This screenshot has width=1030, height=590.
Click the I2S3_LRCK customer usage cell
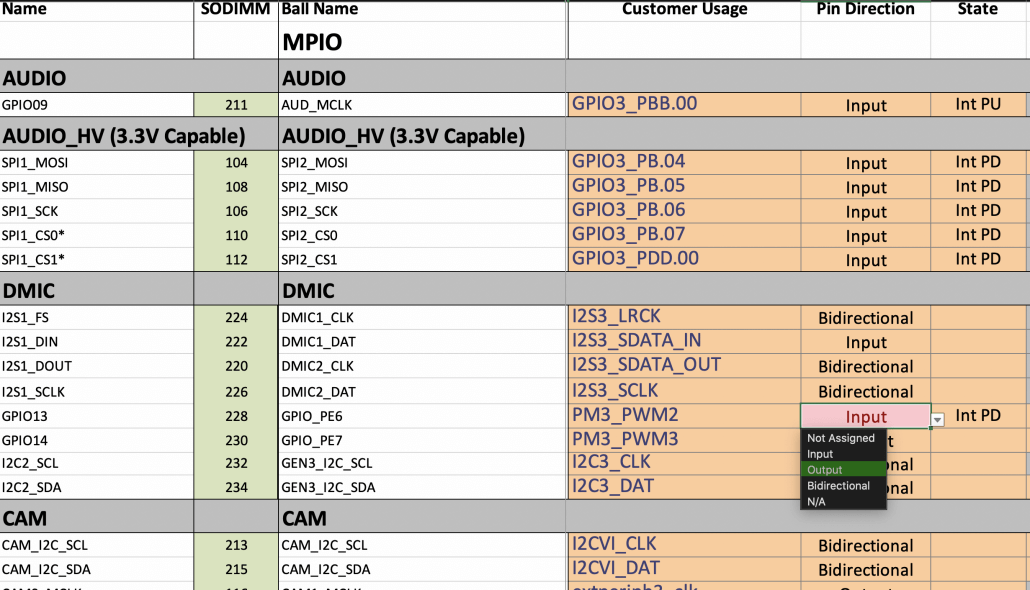(684, 317)
